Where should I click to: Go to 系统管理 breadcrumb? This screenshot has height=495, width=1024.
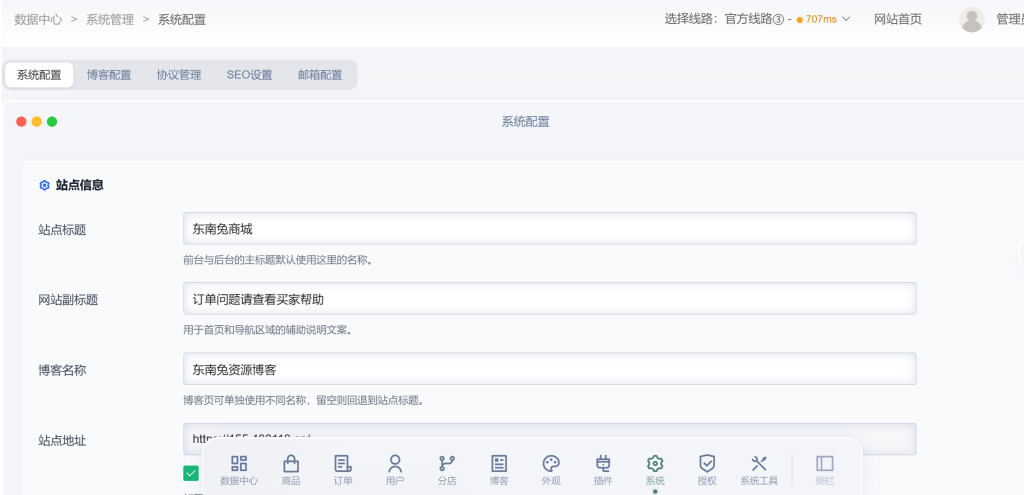tap(110, 20)
